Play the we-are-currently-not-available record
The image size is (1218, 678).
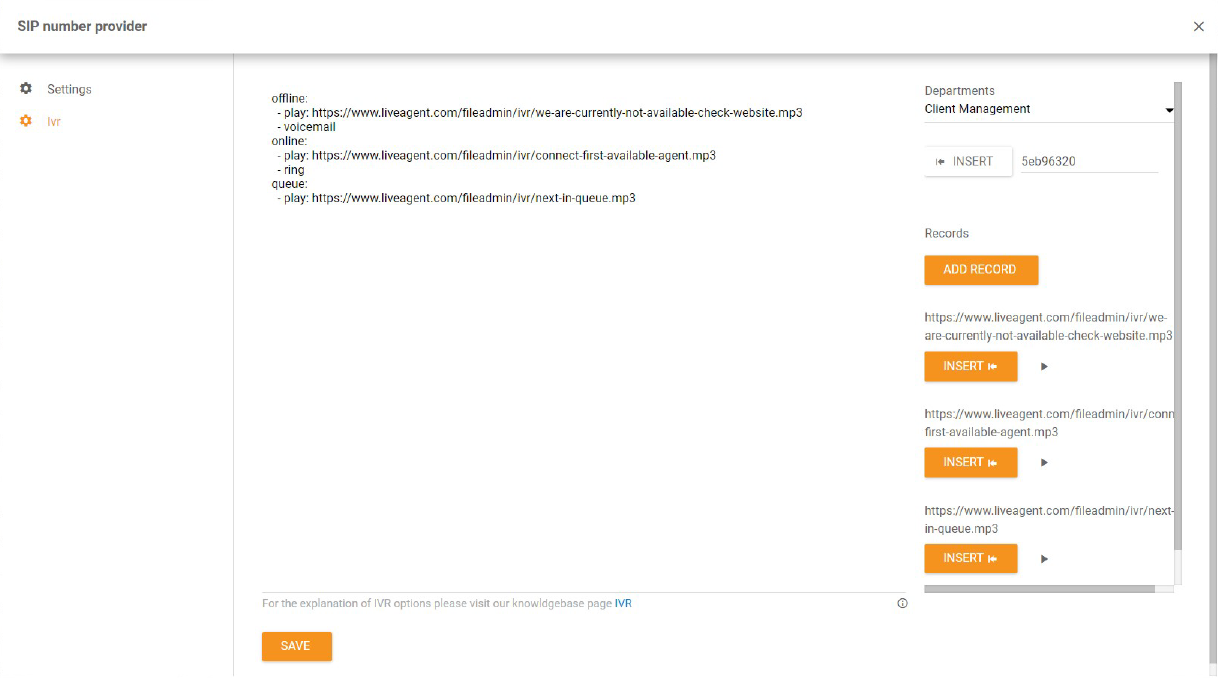point(1044,366)
